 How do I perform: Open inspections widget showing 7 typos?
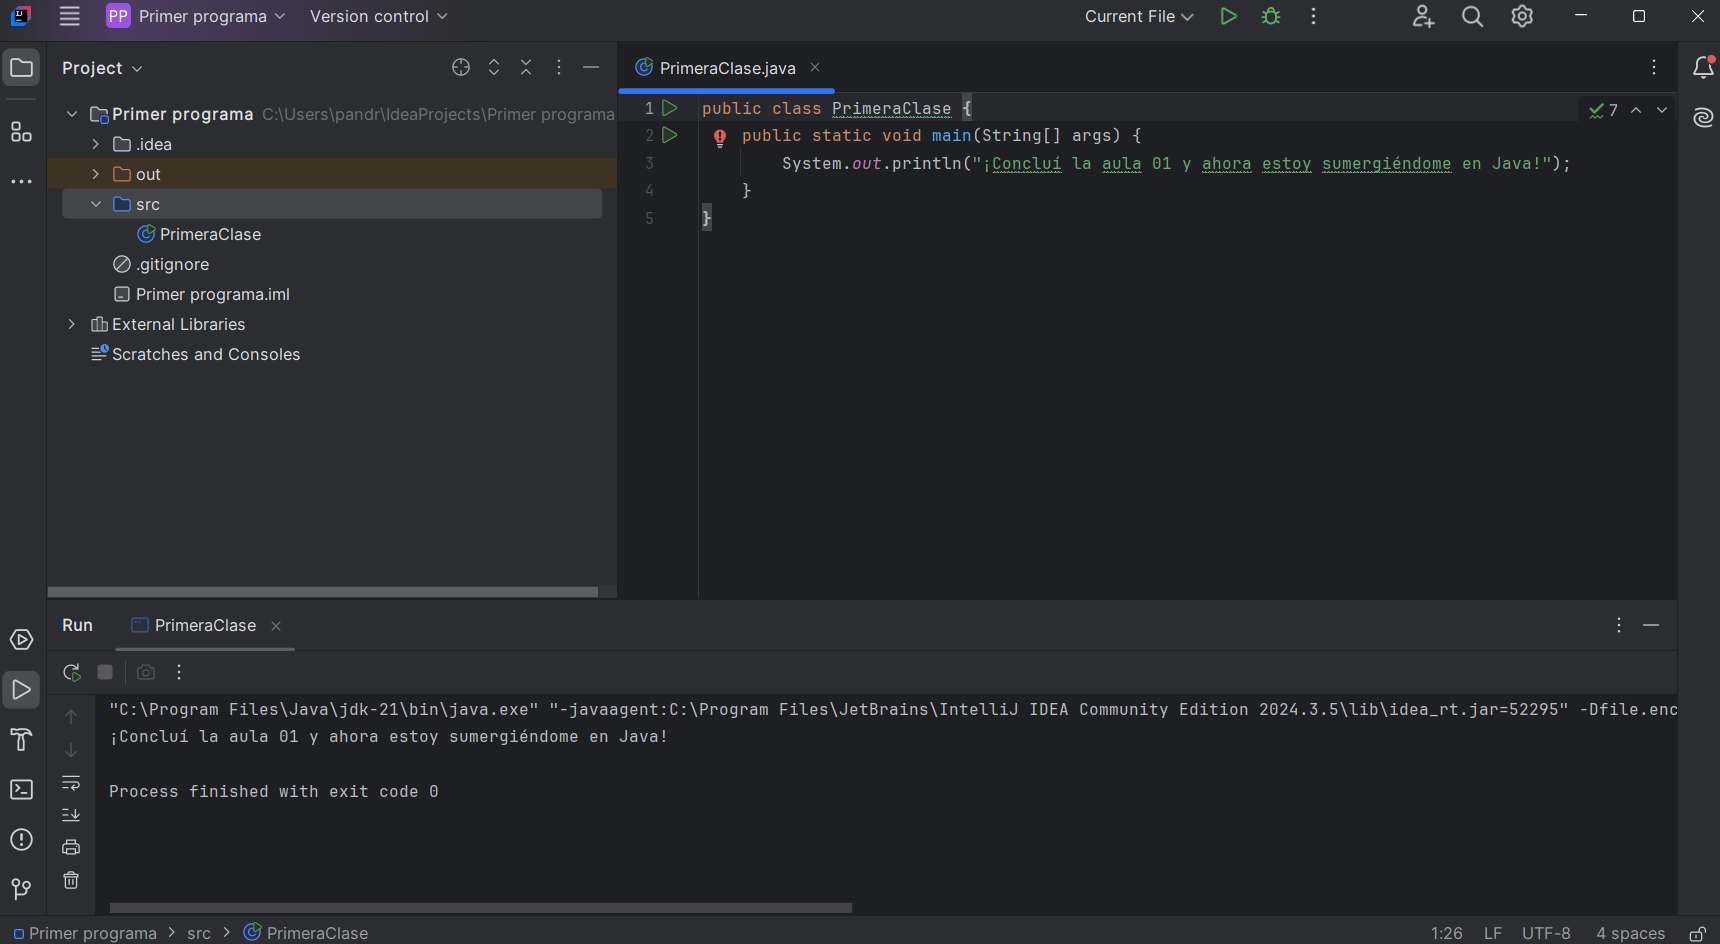coord(1603,110)
